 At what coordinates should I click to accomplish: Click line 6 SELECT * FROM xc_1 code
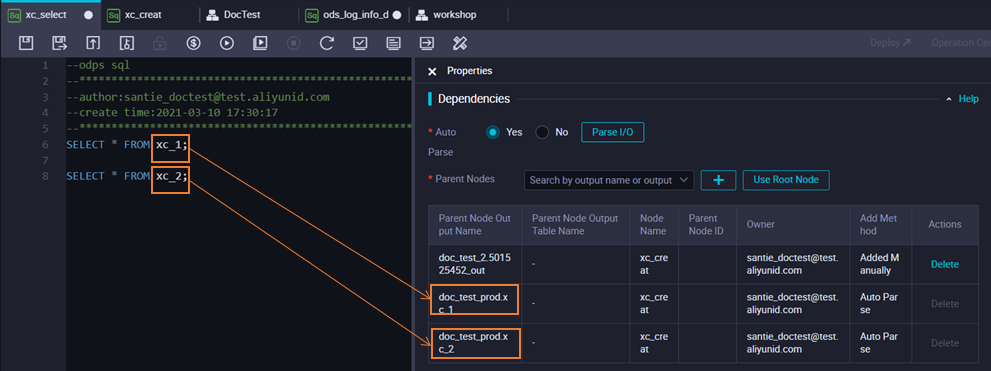tap(127, 145)
